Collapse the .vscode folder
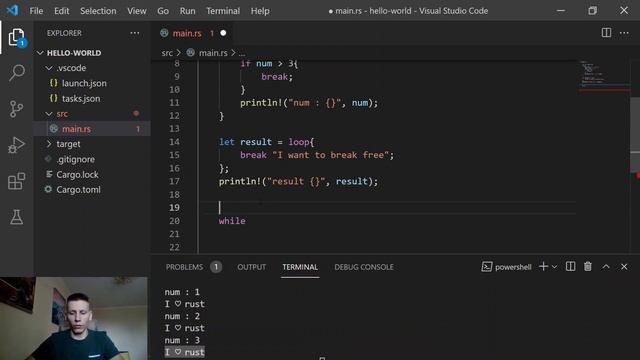Viewport: 640px width, 360px height. click(49, 68)
